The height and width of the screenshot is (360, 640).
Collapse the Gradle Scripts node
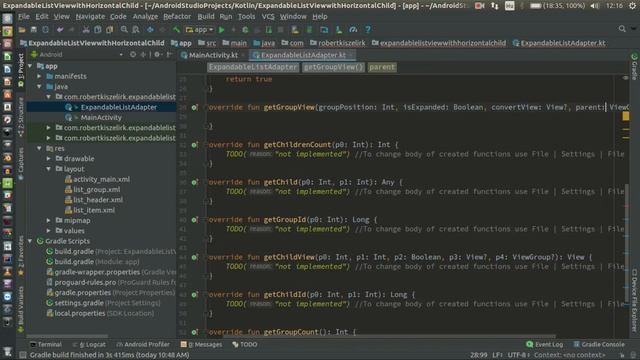[30, 241]
